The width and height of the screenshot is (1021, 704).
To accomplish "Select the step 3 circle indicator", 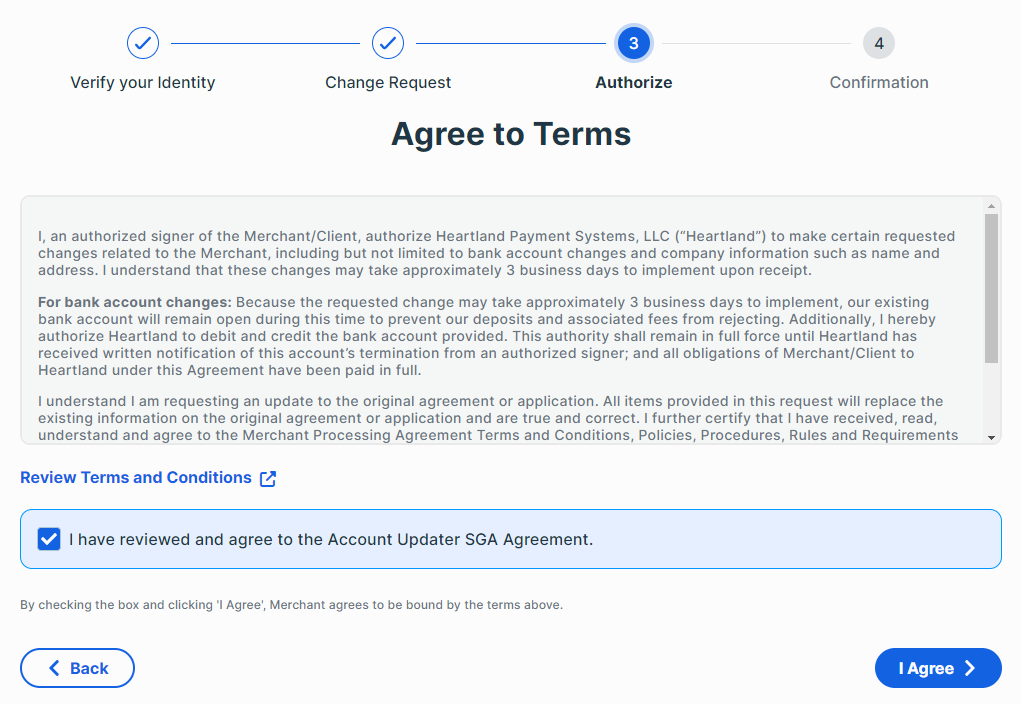I will [x=634, y=43].
